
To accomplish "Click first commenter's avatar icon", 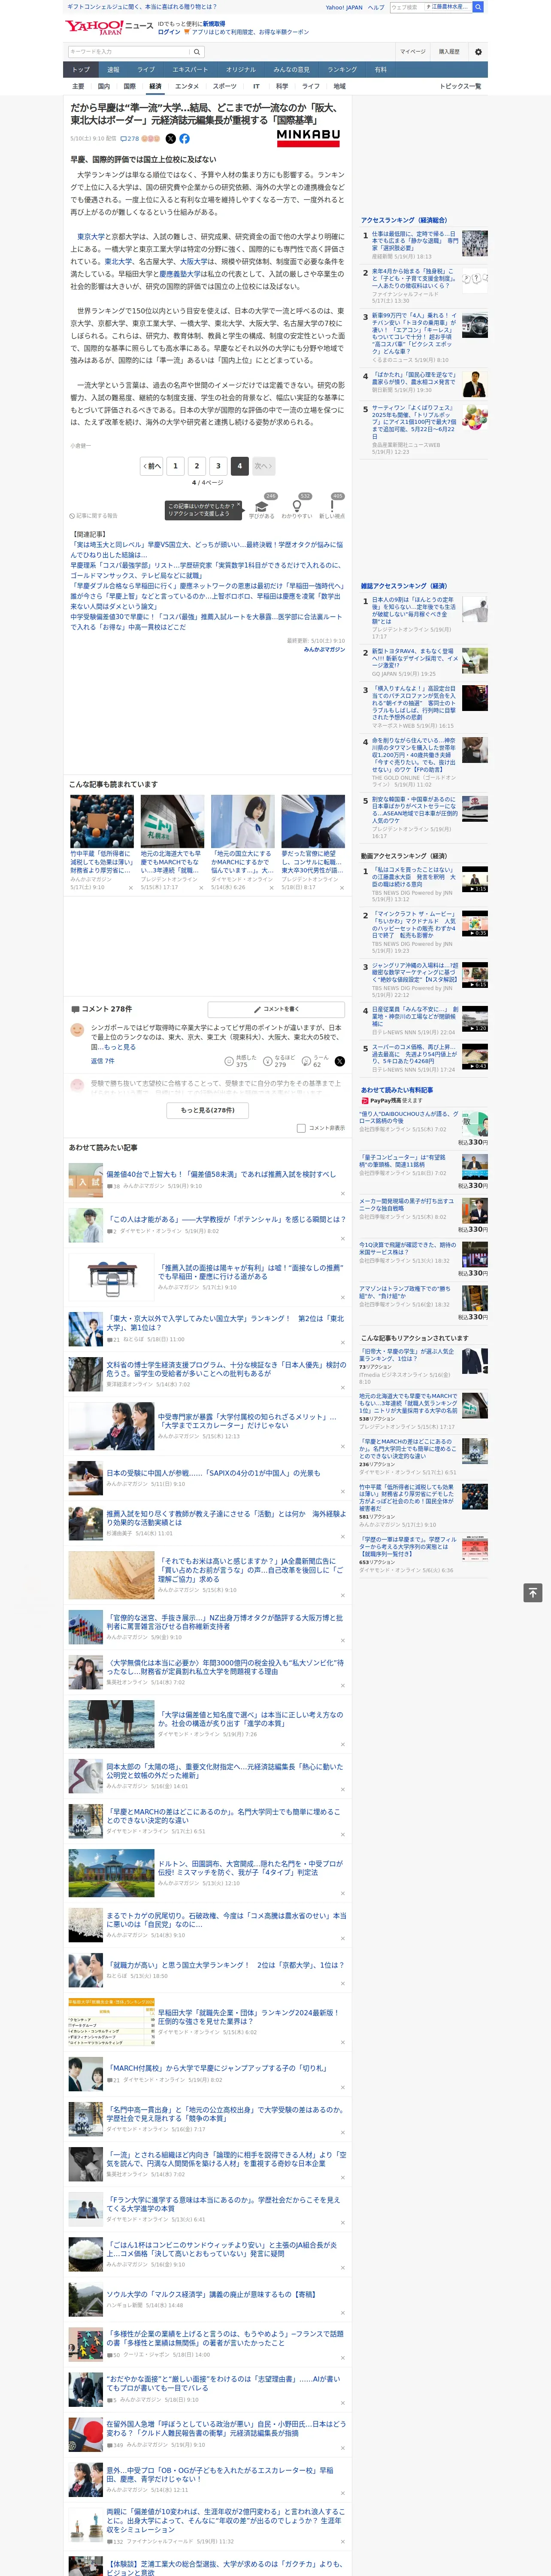I will click(77, 1029).
